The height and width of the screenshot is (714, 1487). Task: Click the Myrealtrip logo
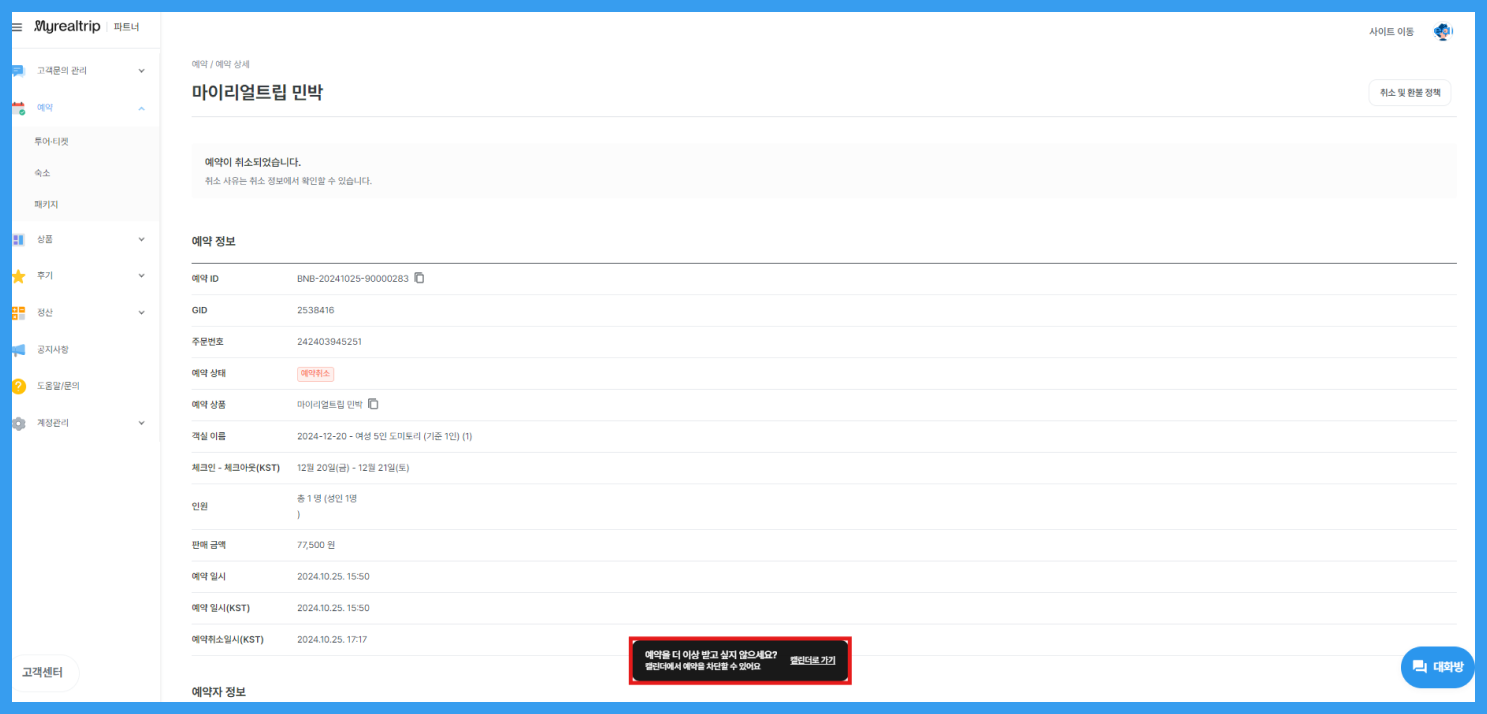tap(67, 27)
